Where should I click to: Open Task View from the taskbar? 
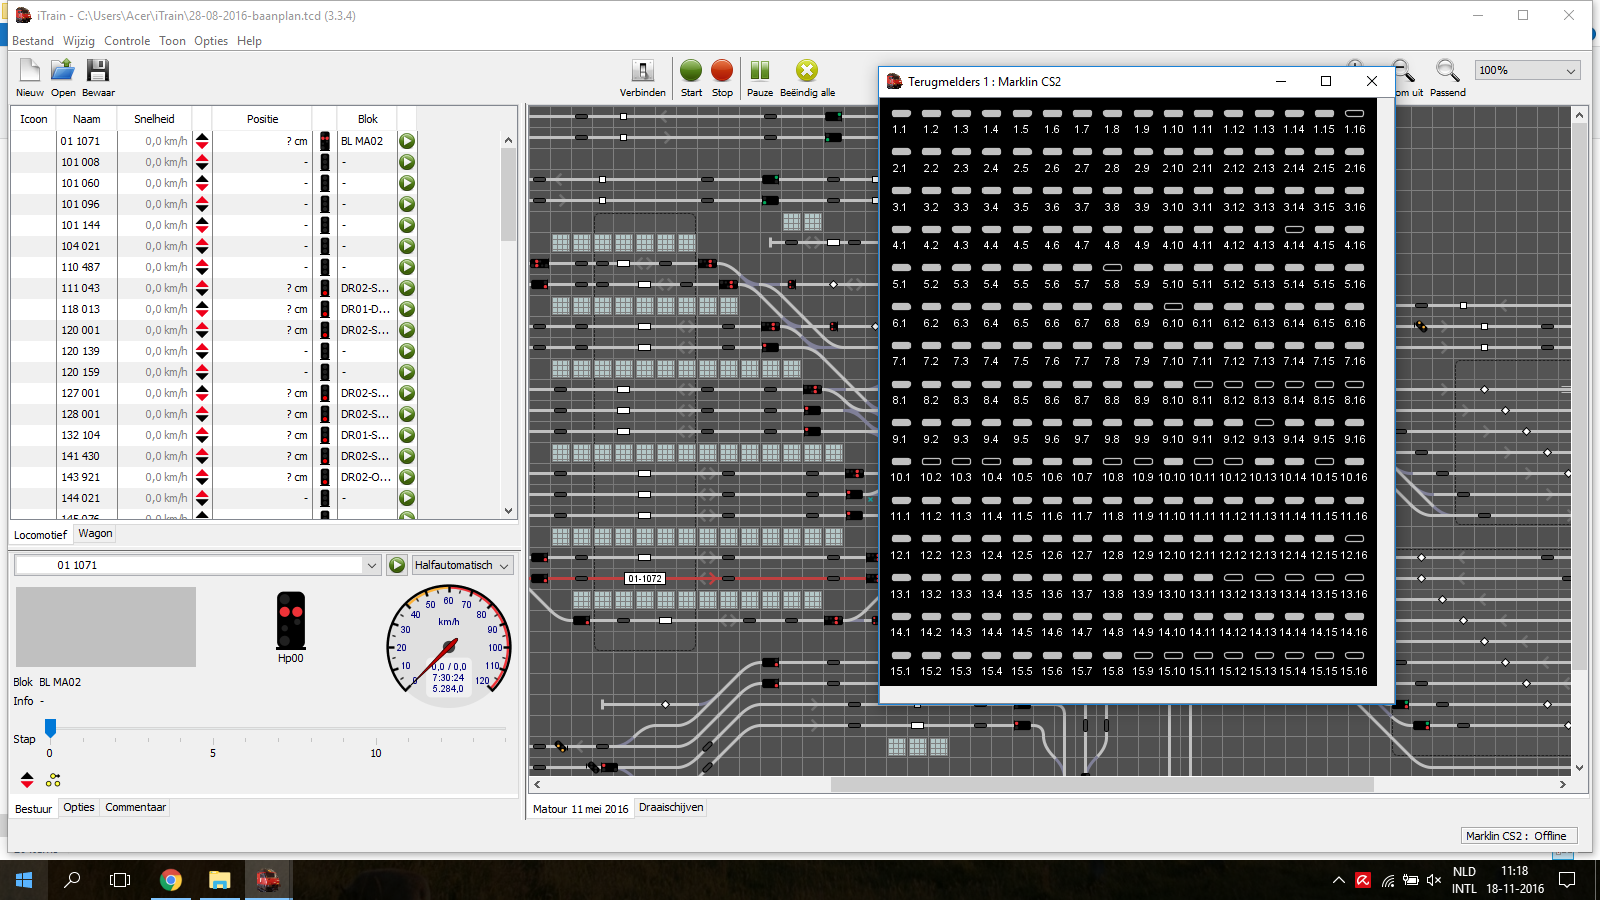tap(120, 880)
